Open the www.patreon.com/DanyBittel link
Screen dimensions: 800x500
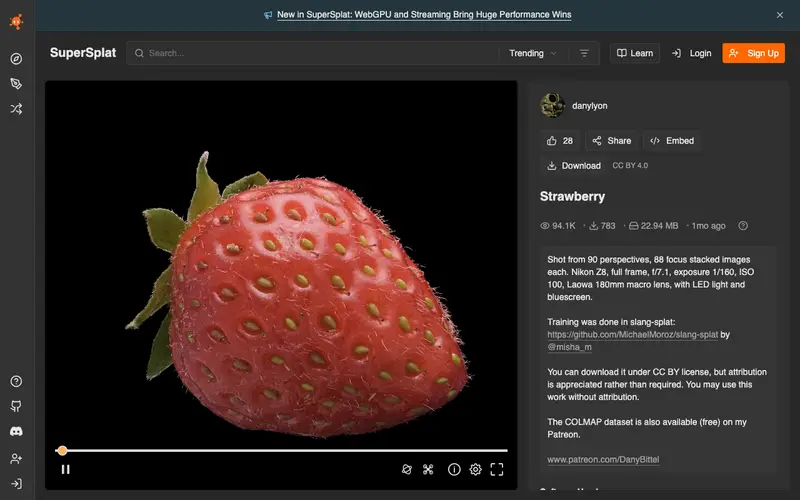pyautogui.click(x=603, y=460)
